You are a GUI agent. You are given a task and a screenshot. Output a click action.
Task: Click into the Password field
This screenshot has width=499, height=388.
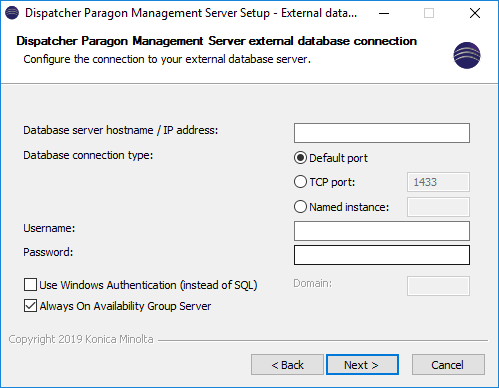pos(382,255)
